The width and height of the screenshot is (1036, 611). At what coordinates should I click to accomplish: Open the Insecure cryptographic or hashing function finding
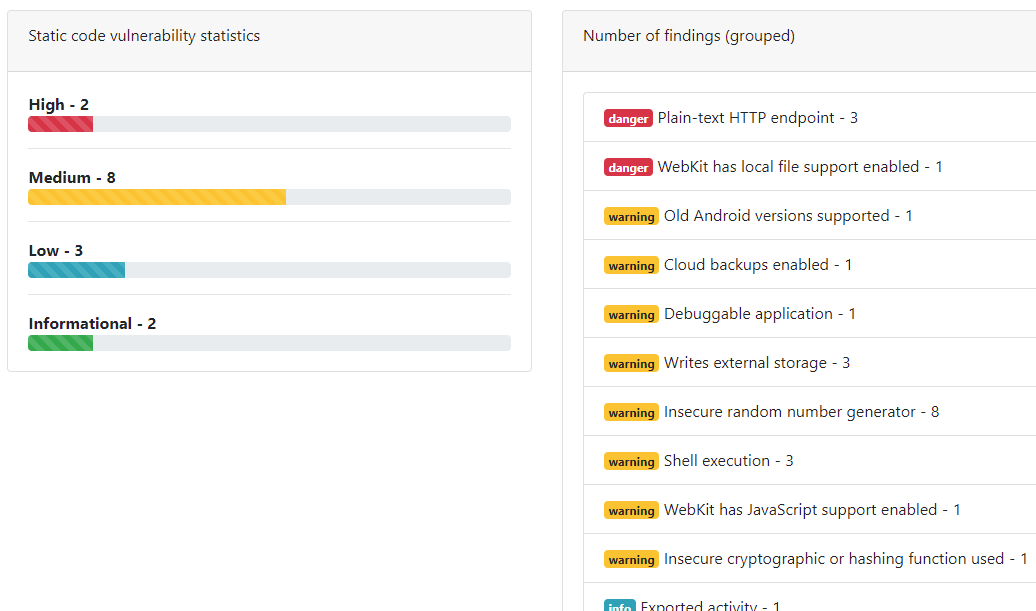tap(845, 559)
